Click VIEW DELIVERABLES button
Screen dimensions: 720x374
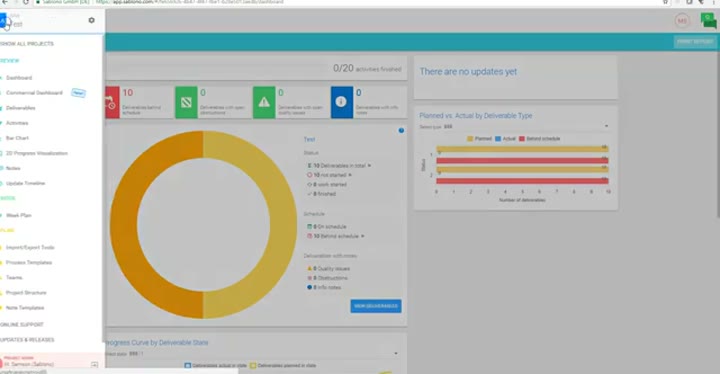pyautogui.click(x=376, y=306)
